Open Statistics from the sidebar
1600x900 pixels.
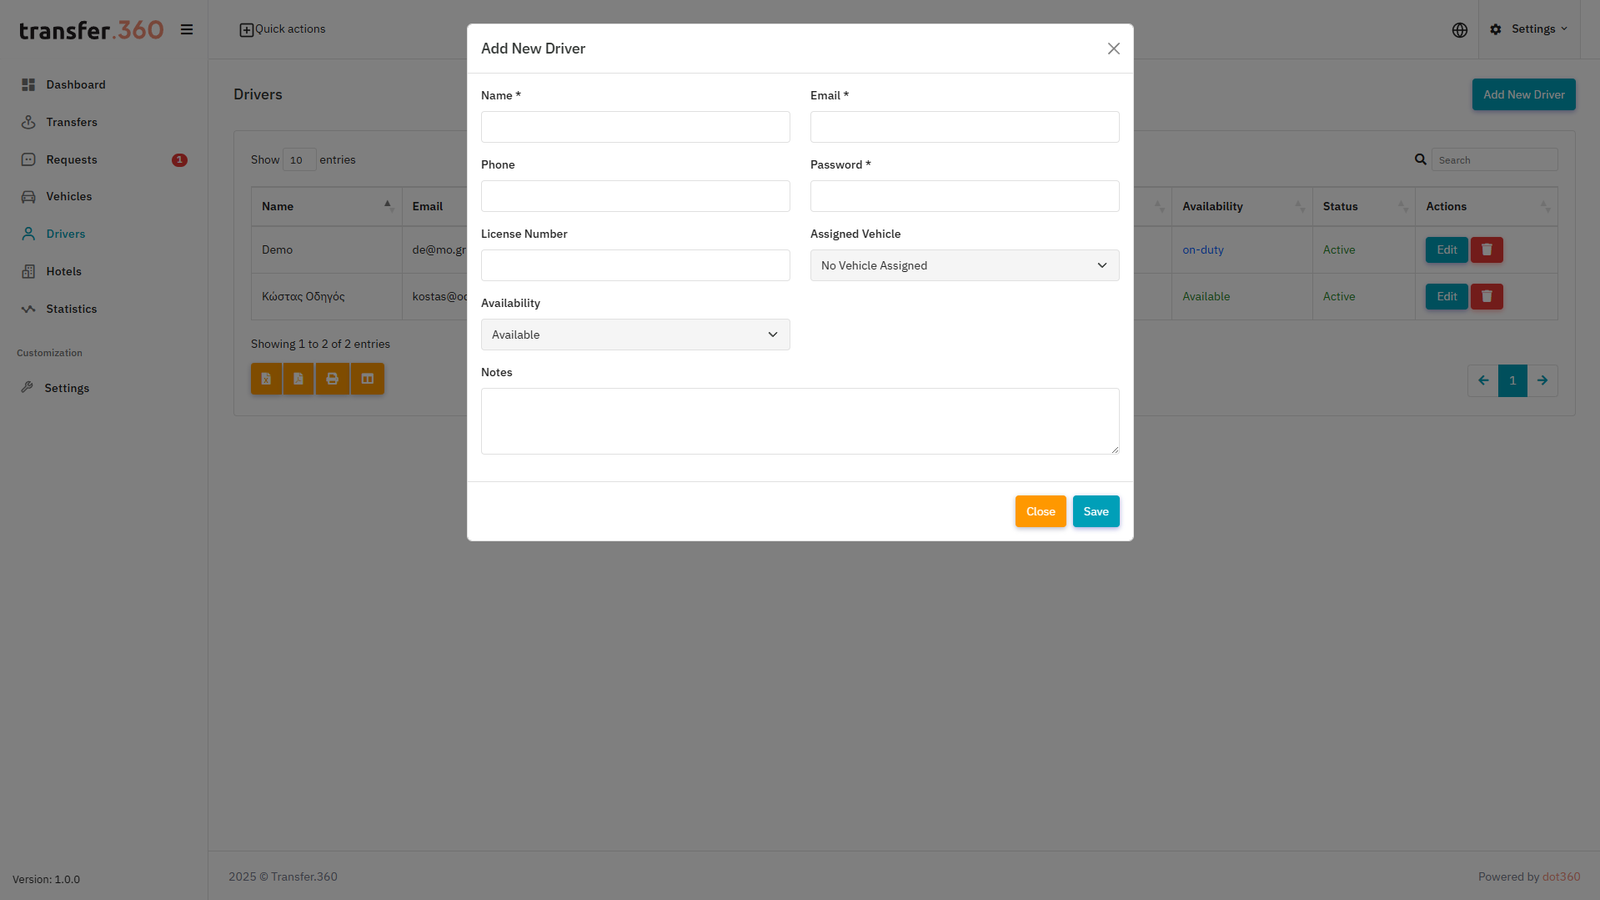(71, 308)
